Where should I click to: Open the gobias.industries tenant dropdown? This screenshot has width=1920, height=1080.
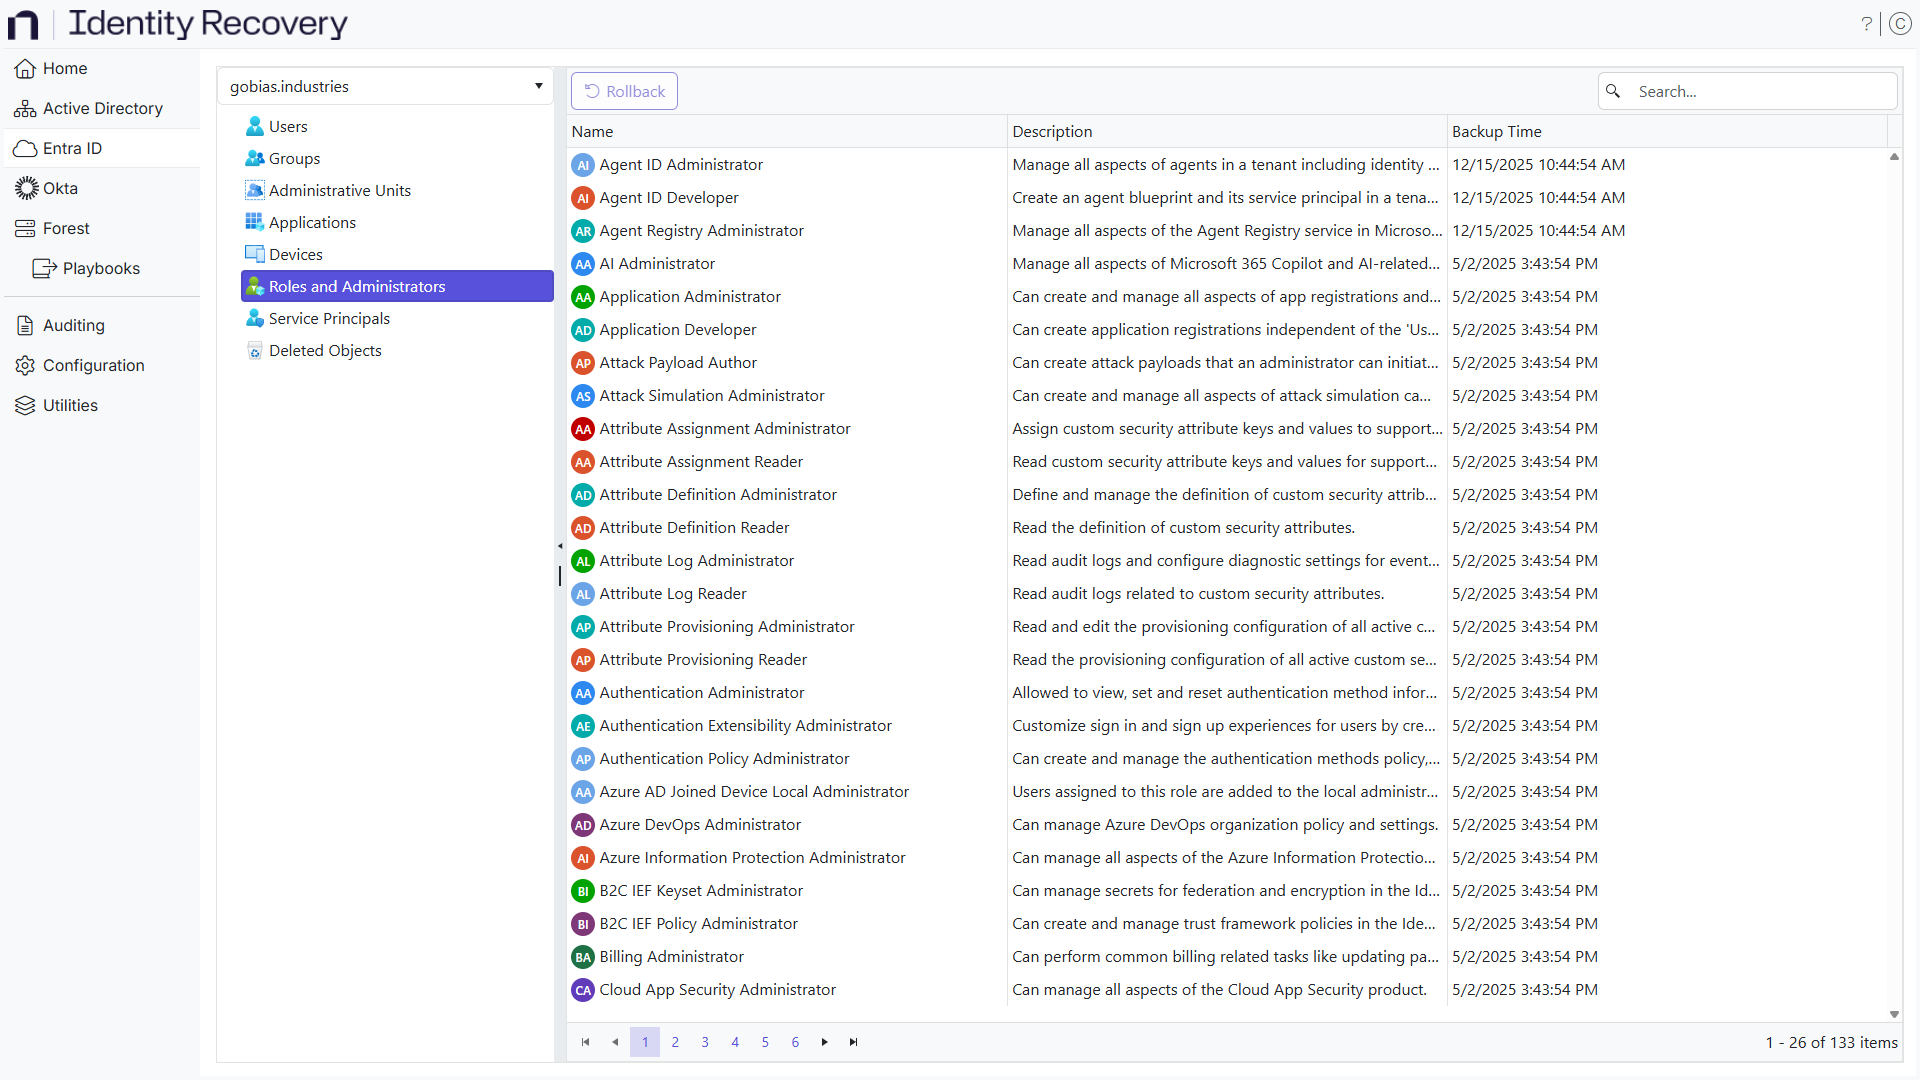(538, 86)
